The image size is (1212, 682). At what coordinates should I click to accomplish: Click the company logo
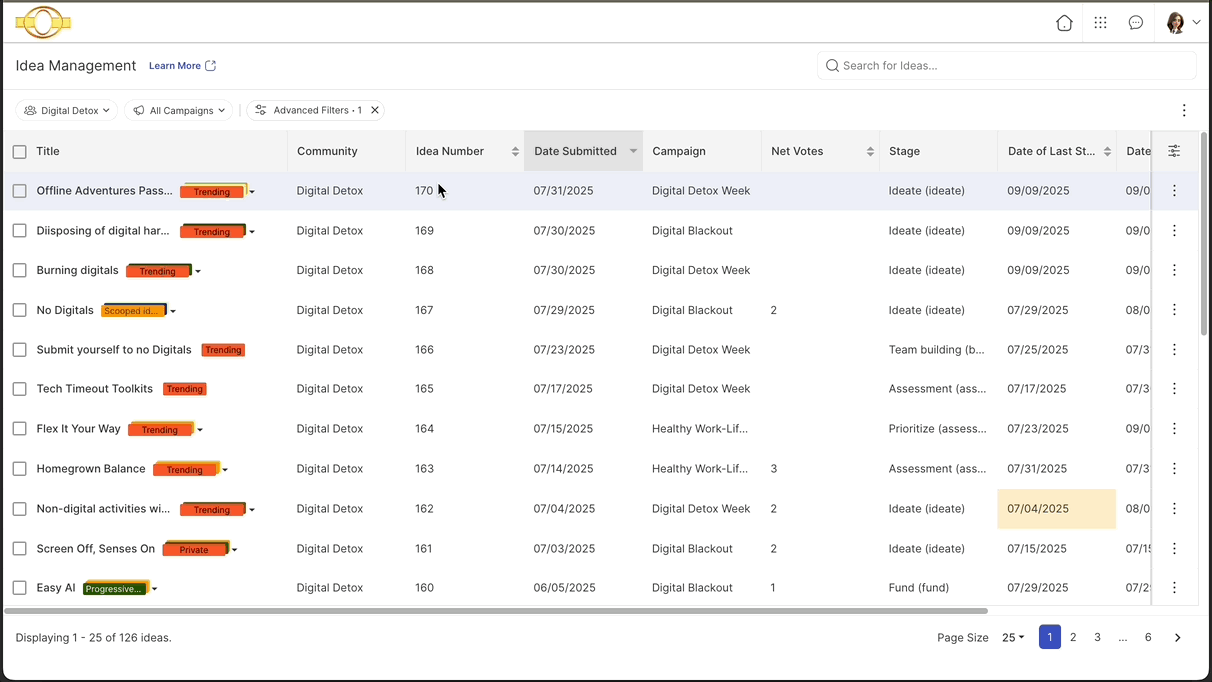tap(43, 22)
